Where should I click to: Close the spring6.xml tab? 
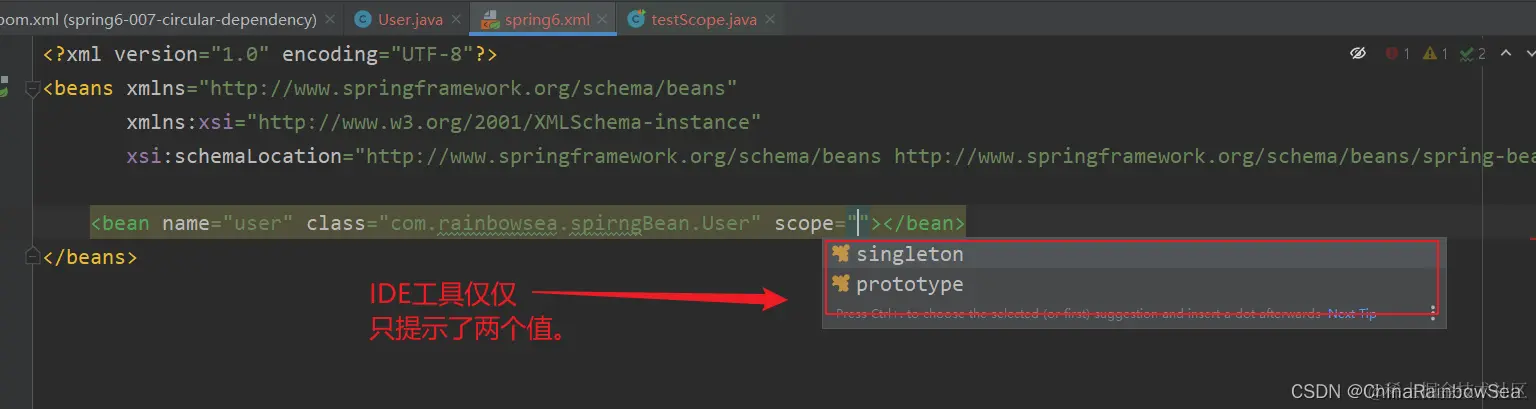point(601,19)
